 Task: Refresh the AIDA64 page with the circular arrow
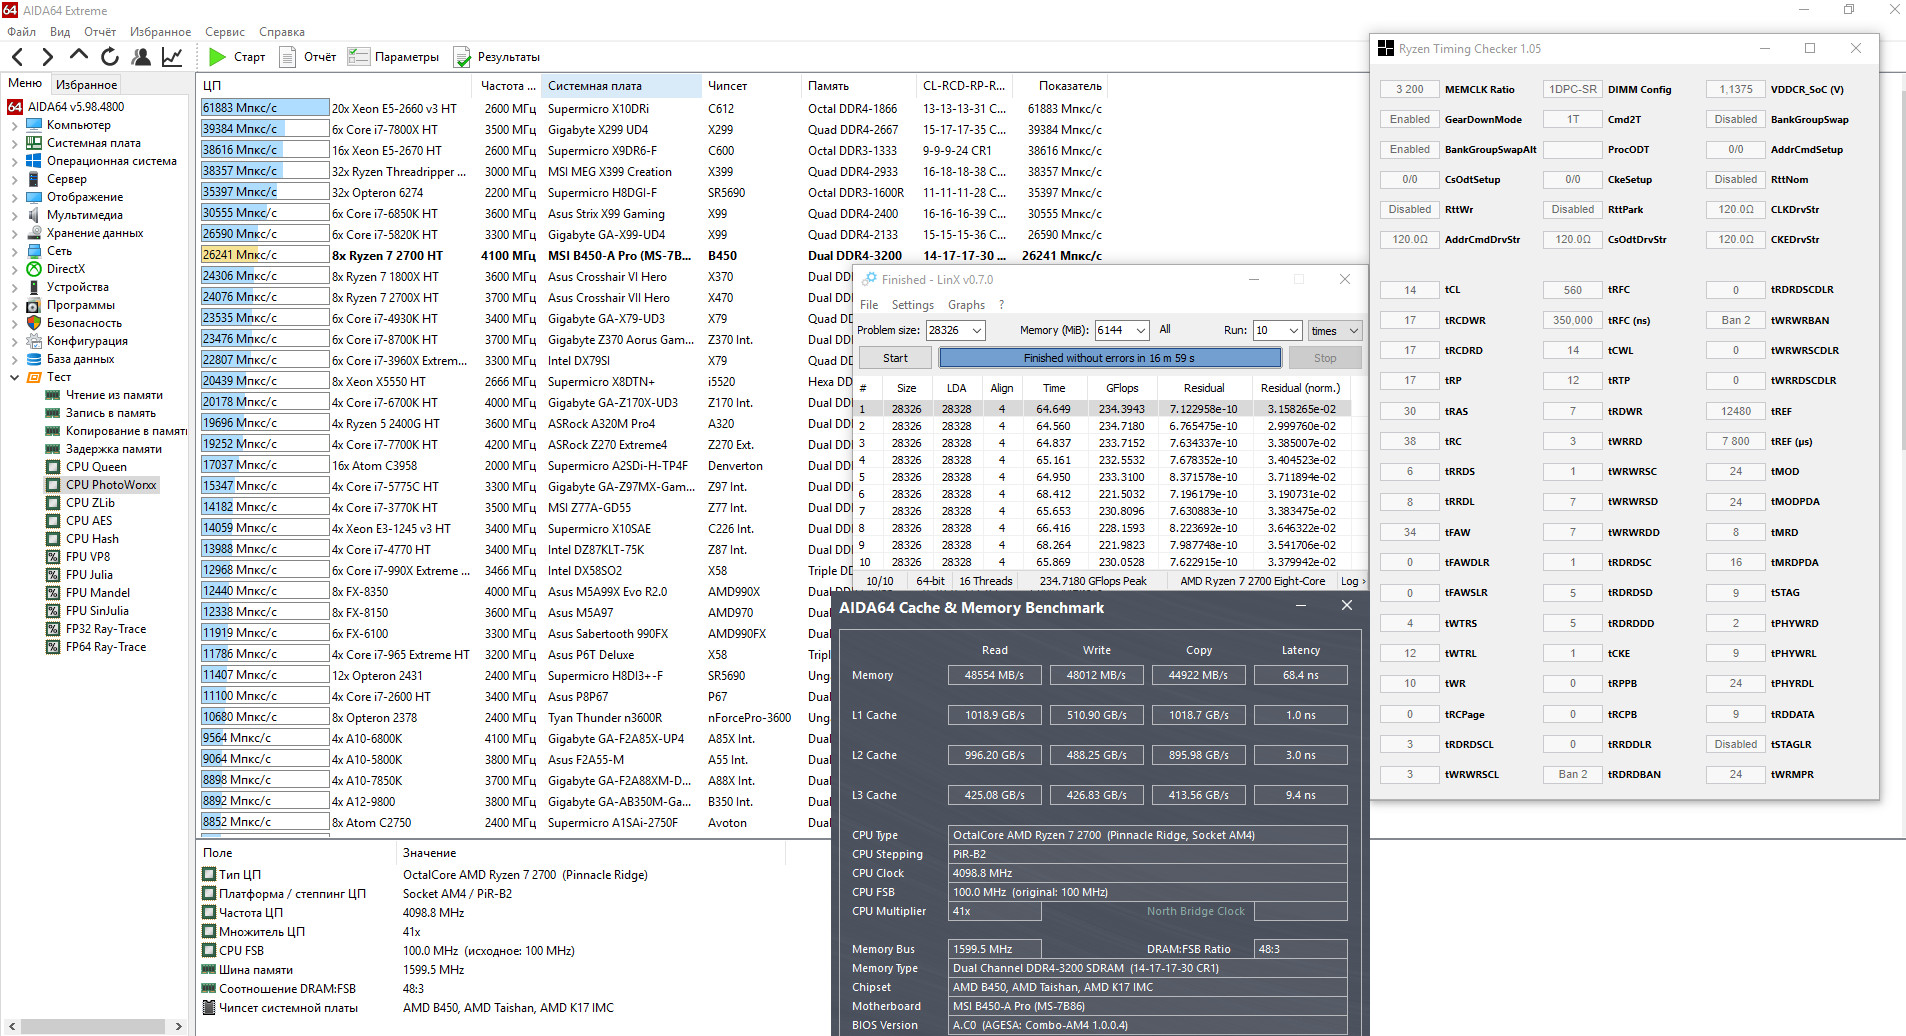click(x=110, y=57)
